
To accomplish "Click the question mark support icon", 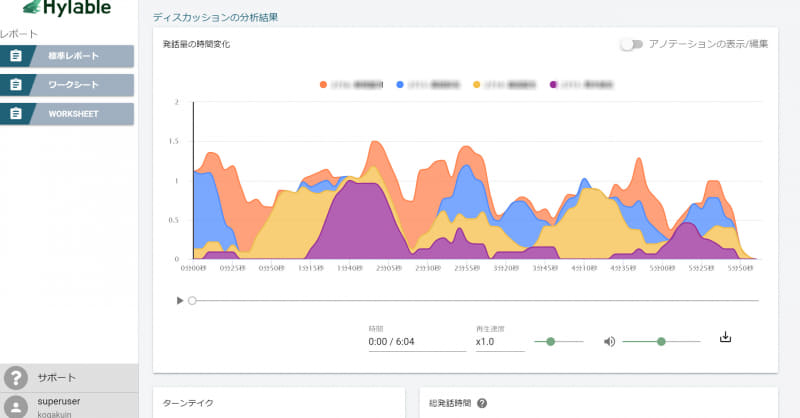I will [x=15, y=378].
